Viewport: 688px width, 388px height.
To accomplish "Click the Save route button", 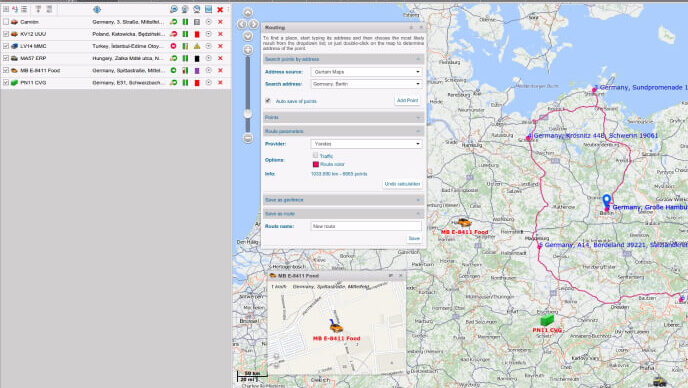I will [414, 238].
